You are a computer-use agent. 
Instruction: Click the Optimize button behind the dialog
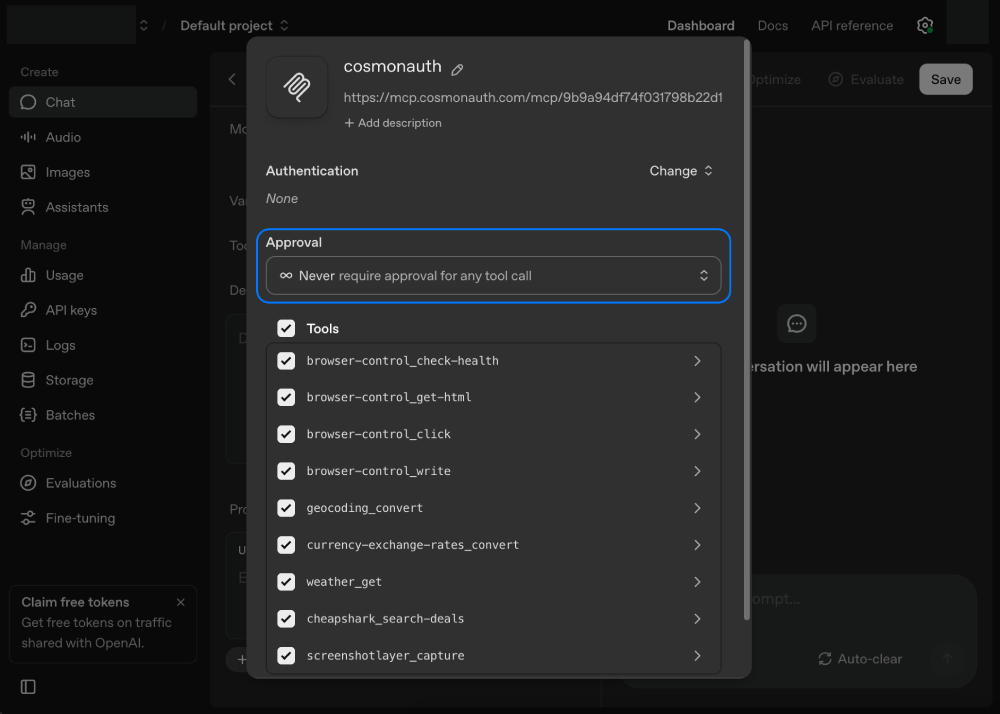click(x=776, y=79)
